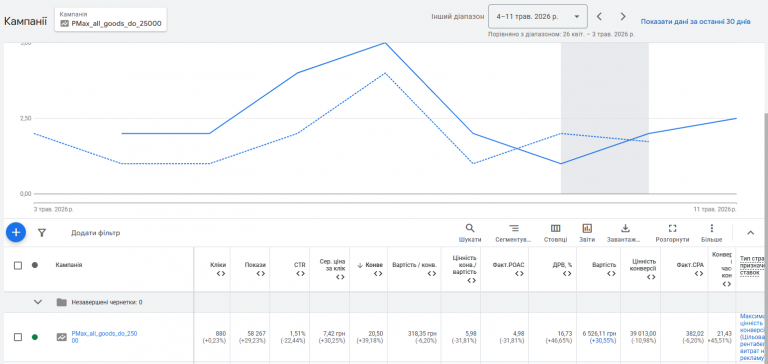768x364 pixels.
Task: Click the grey status dot in header row
Action: point(35,265)
